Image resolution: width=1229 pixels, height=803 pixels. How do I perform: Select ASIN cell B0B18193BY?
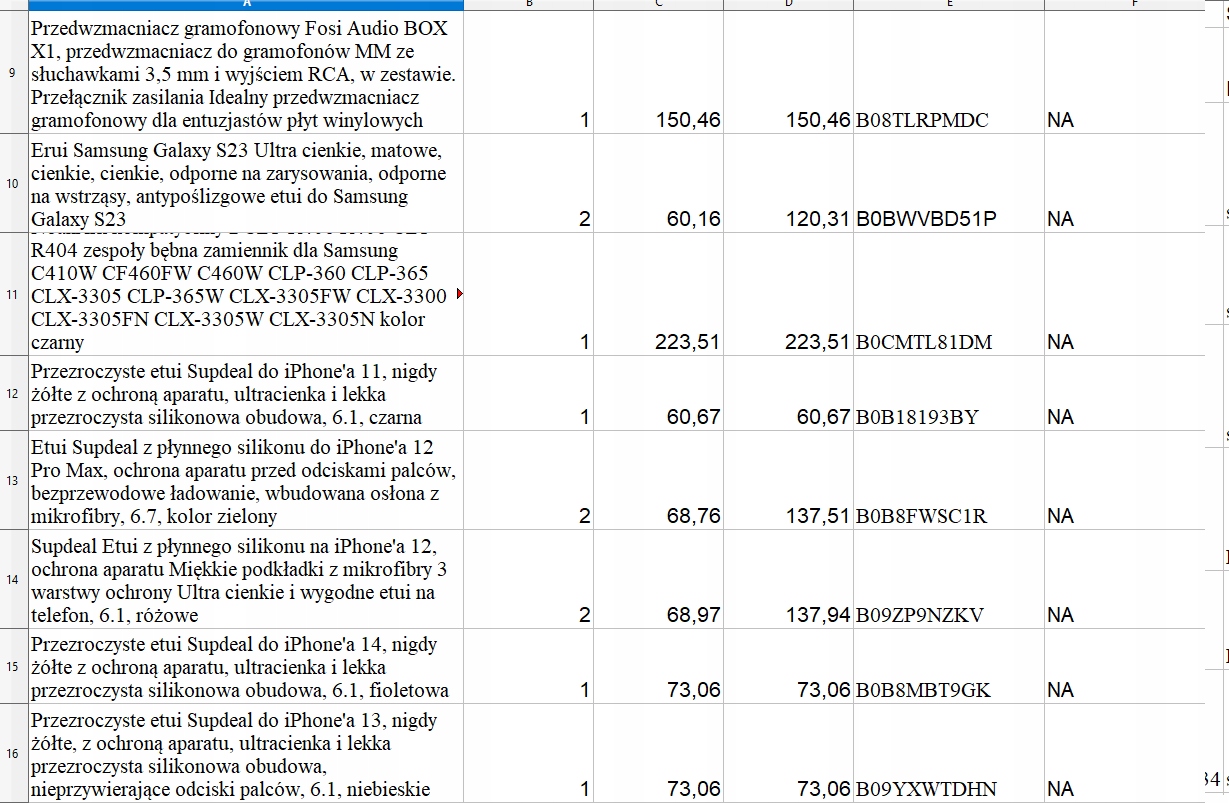[949, 393]
